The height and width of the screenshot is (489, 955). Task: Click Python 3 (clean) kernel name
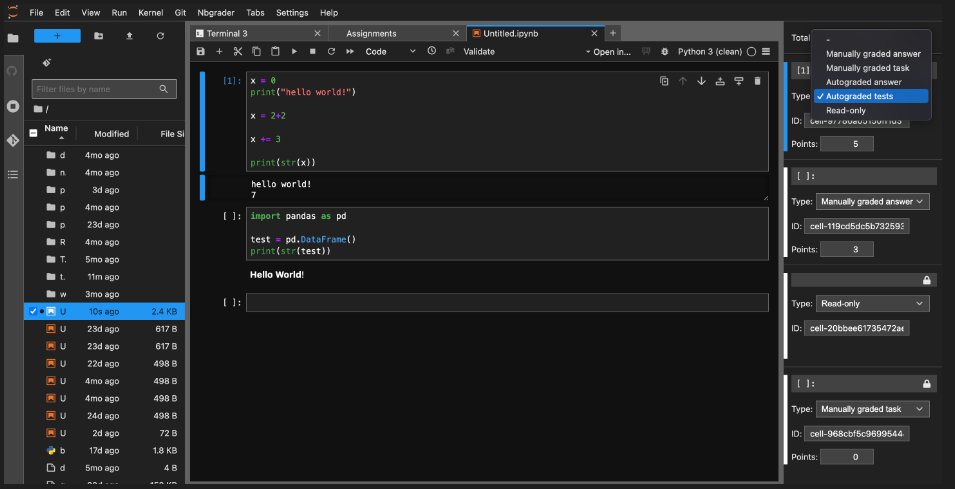[x=710, y=52]
